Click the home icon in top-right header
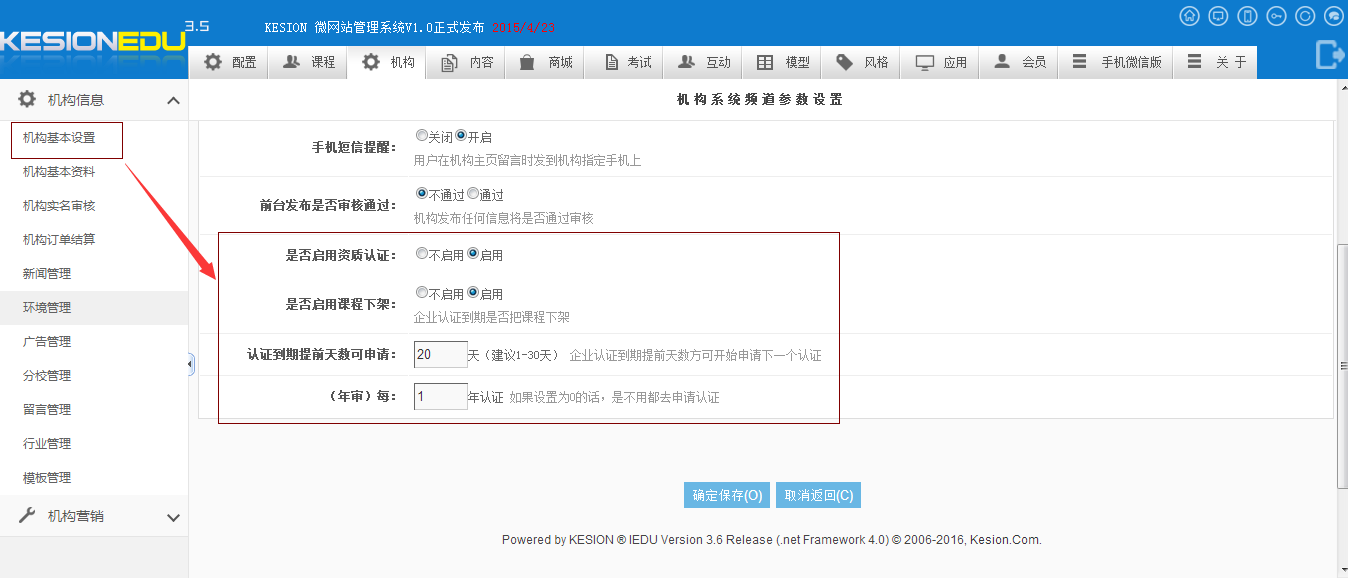 pyautogui.click(x=1190, y=16)
